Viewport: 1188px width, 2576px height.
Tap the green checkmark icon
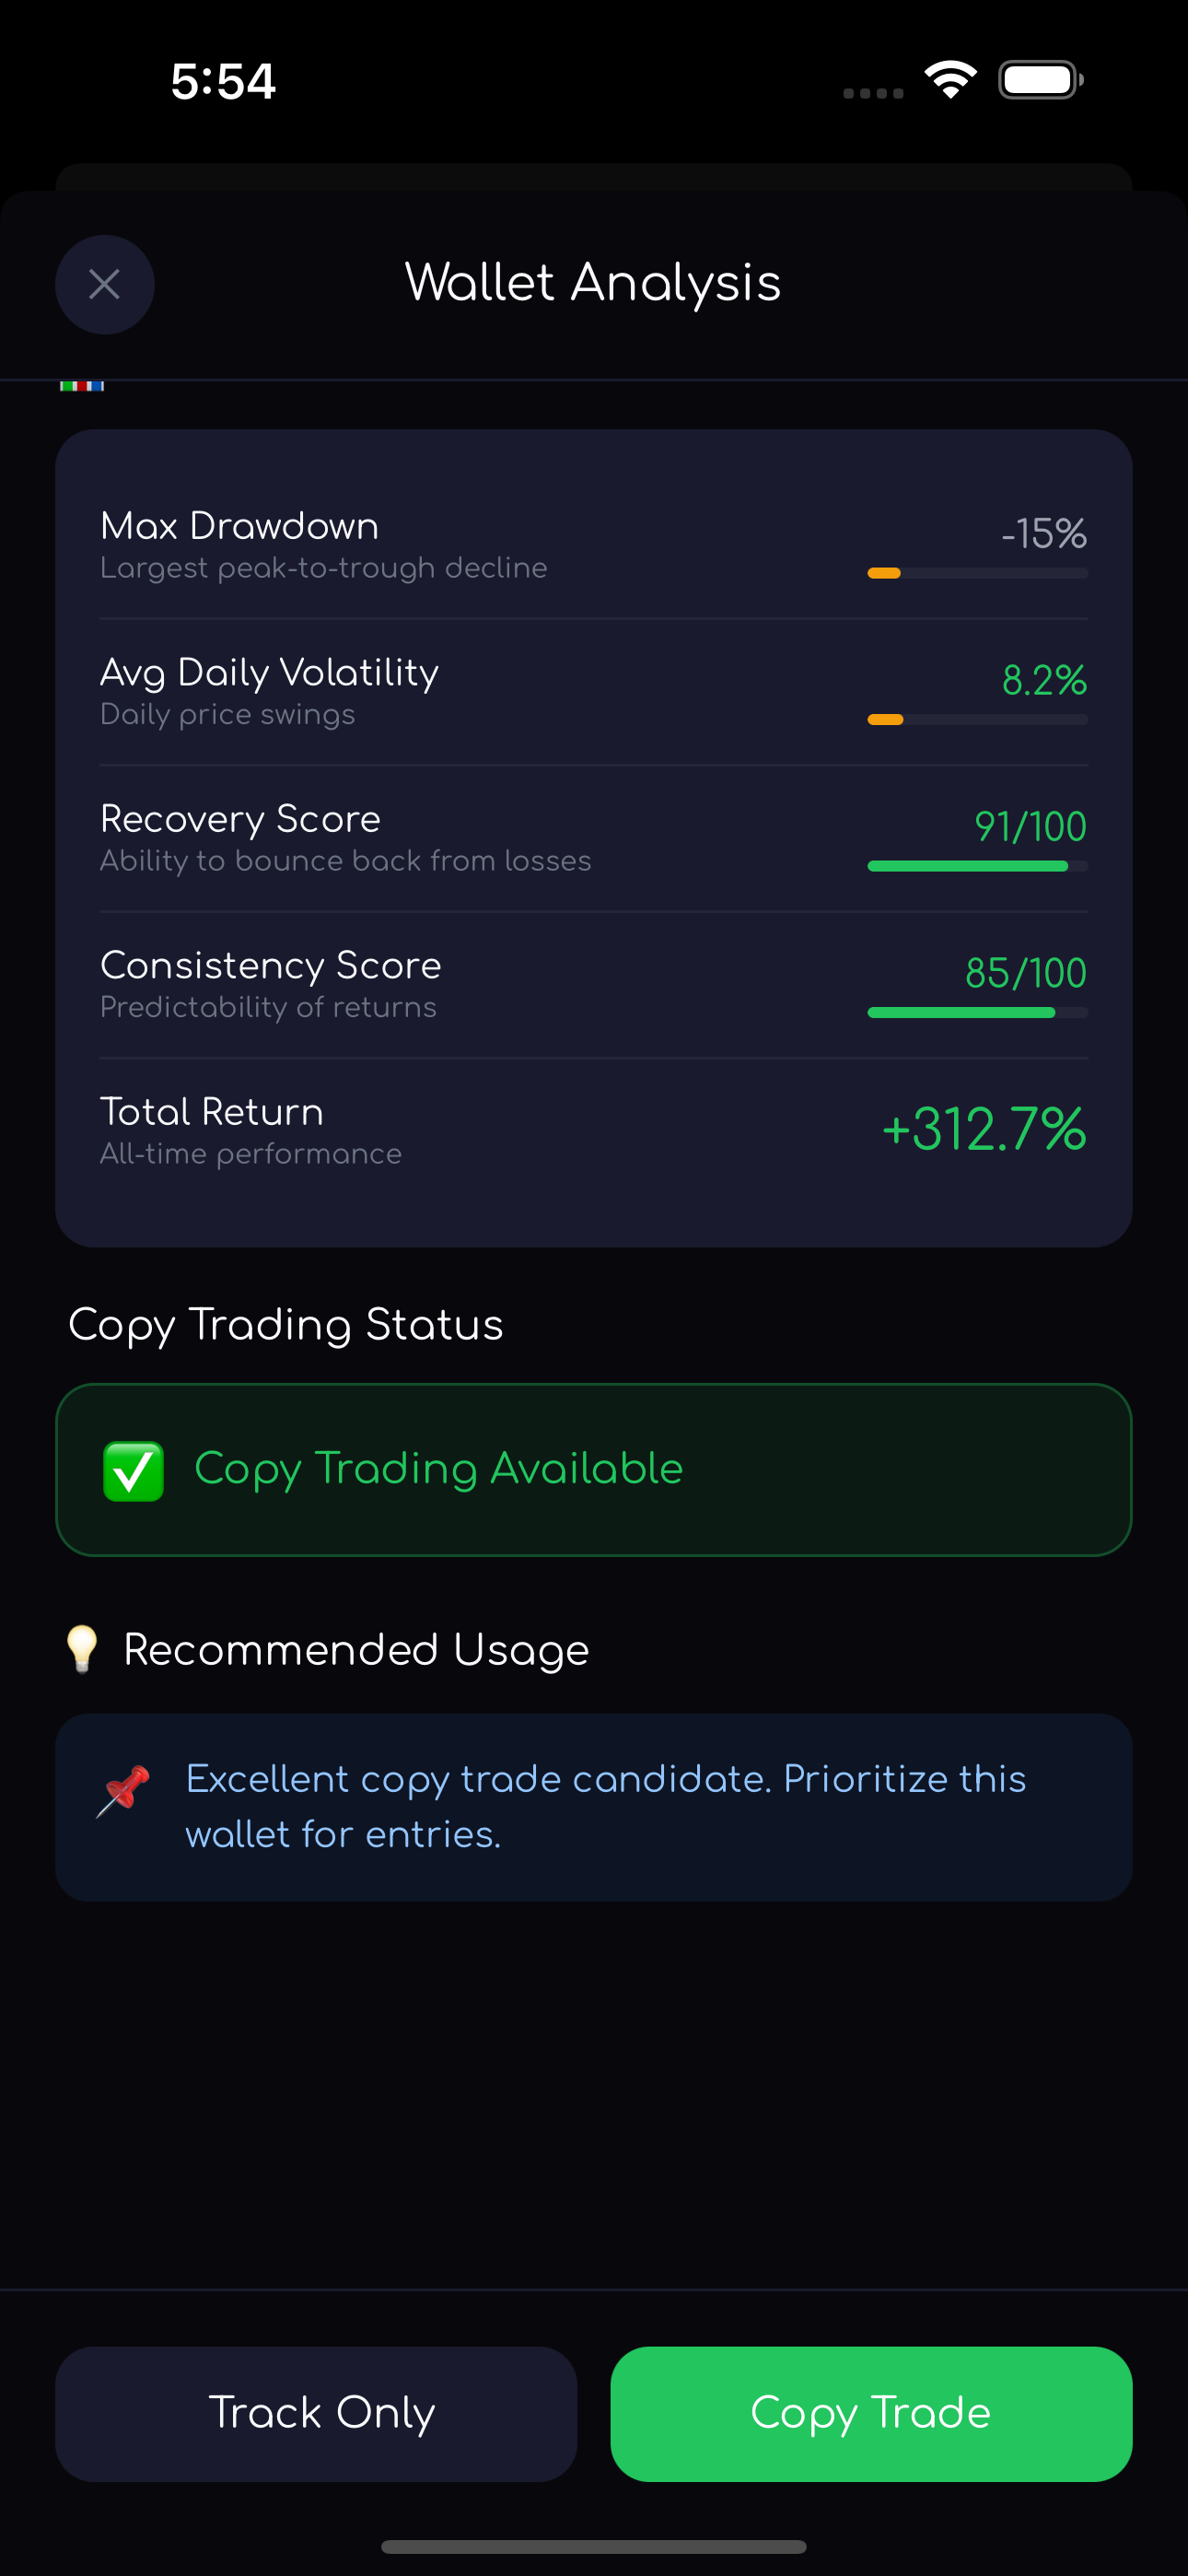click(133, 1470)
